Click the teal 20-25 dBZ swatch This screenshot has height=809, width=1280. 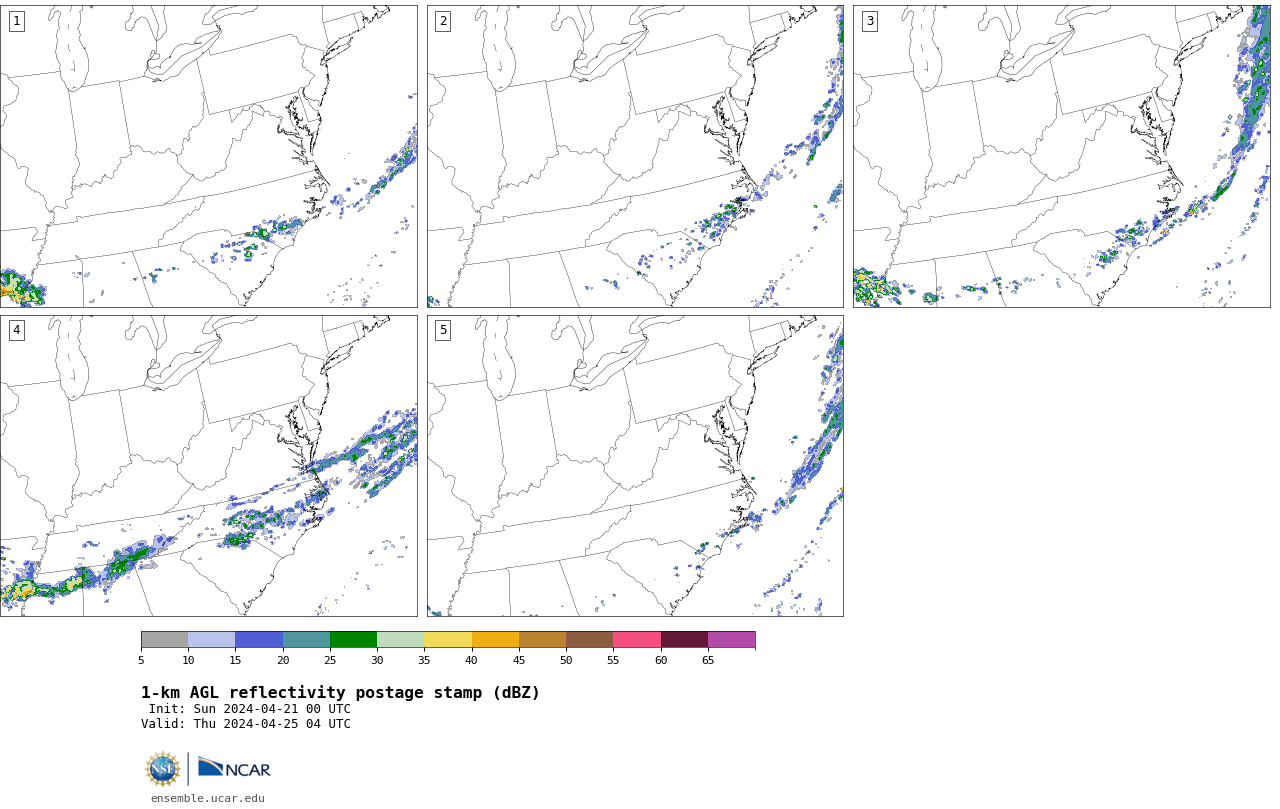tap(306, 640)
